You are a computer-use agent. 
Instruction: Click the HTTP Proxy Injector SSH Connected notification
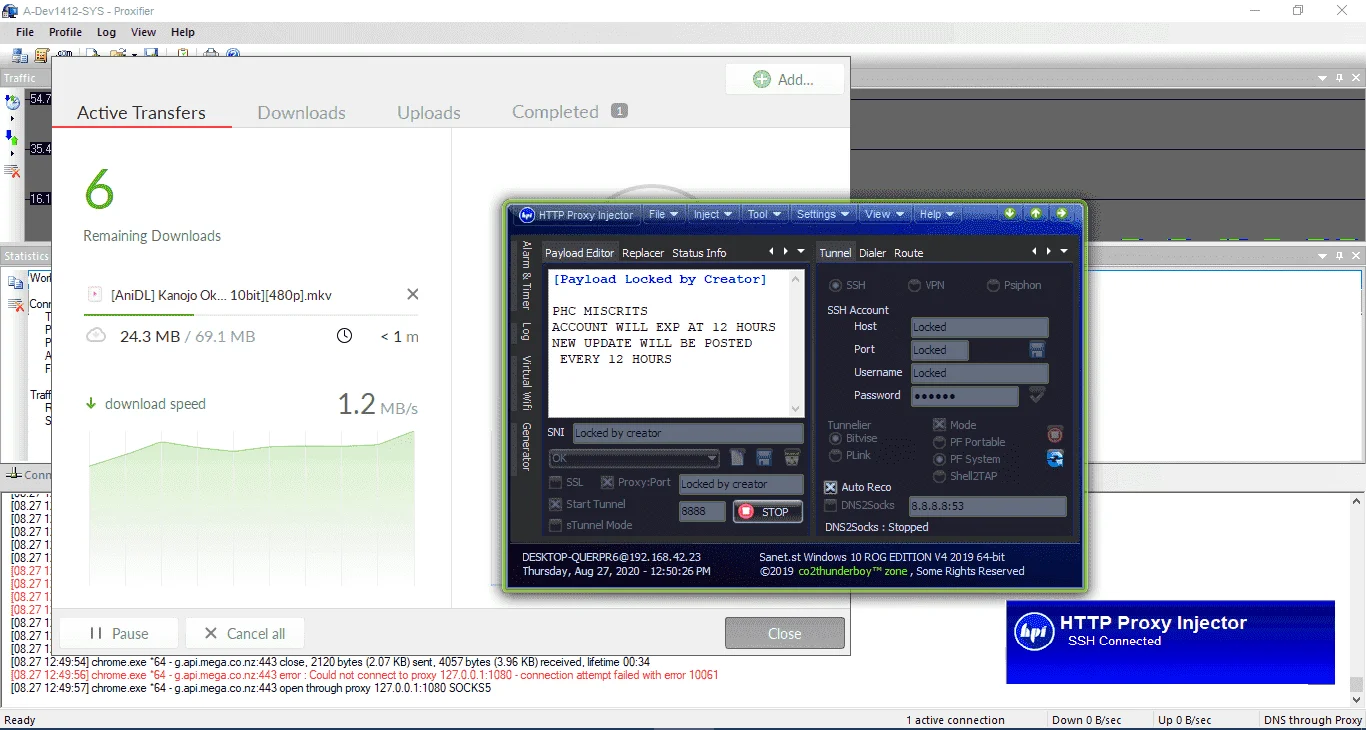coord(1170,642)
